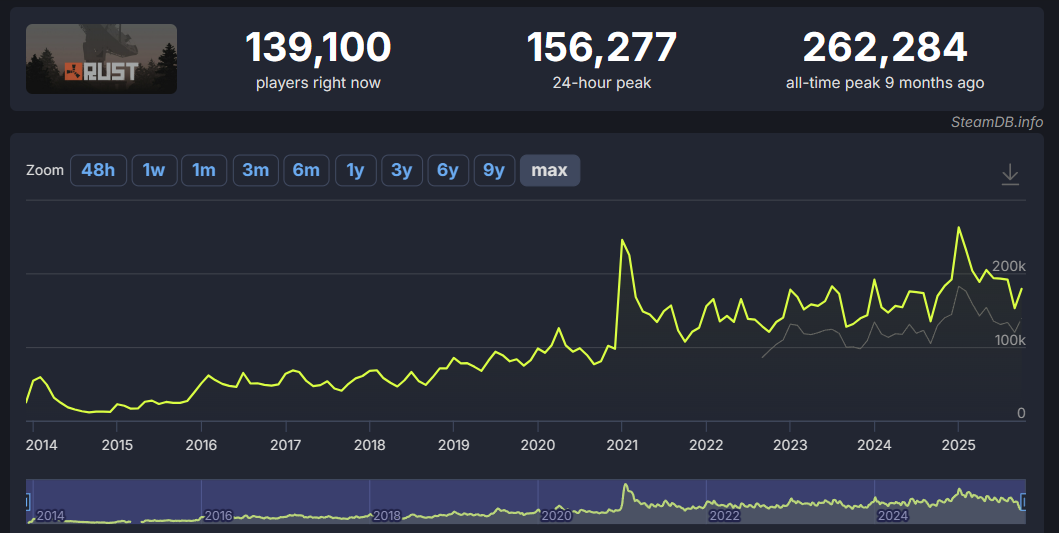Click the 2021 x-axis label
The width and height of the screenshot is (1059, 533).
click(622, 445)
